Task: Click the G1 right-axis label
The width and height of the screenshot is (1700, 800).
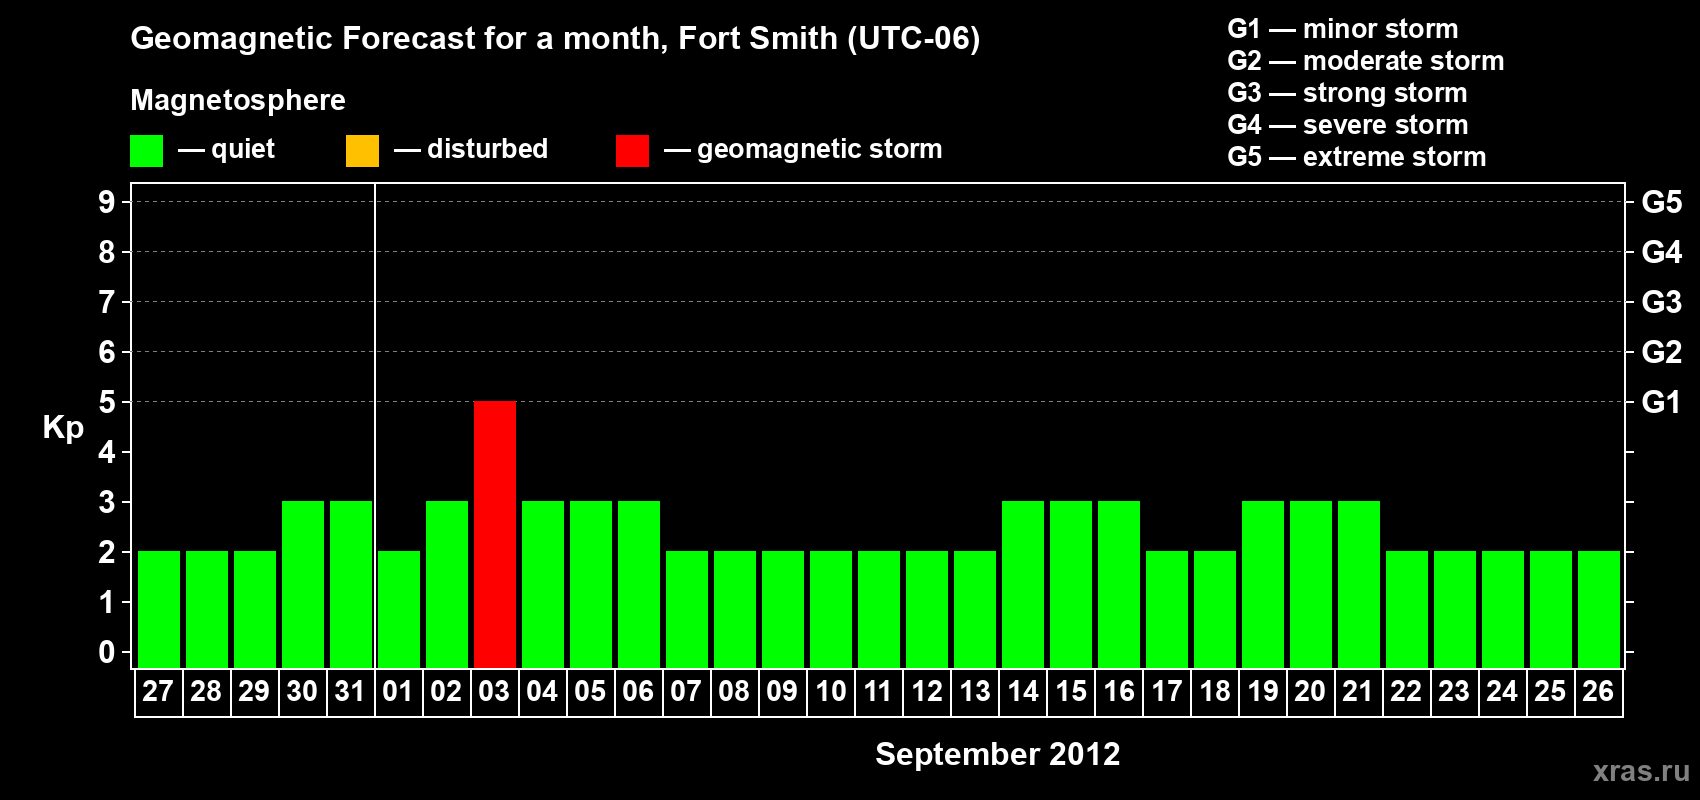Action: pos(1661,402)
